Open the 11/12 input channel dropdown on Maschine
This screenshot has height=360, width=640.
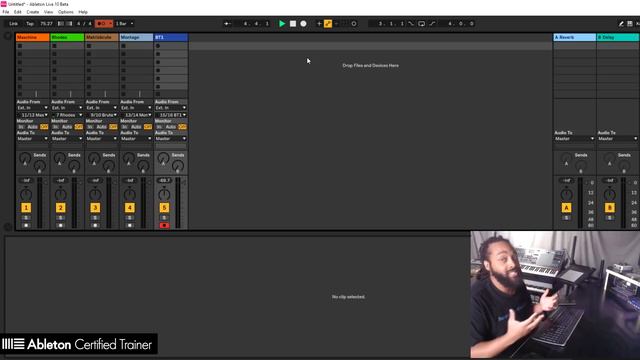coord(33,115)
